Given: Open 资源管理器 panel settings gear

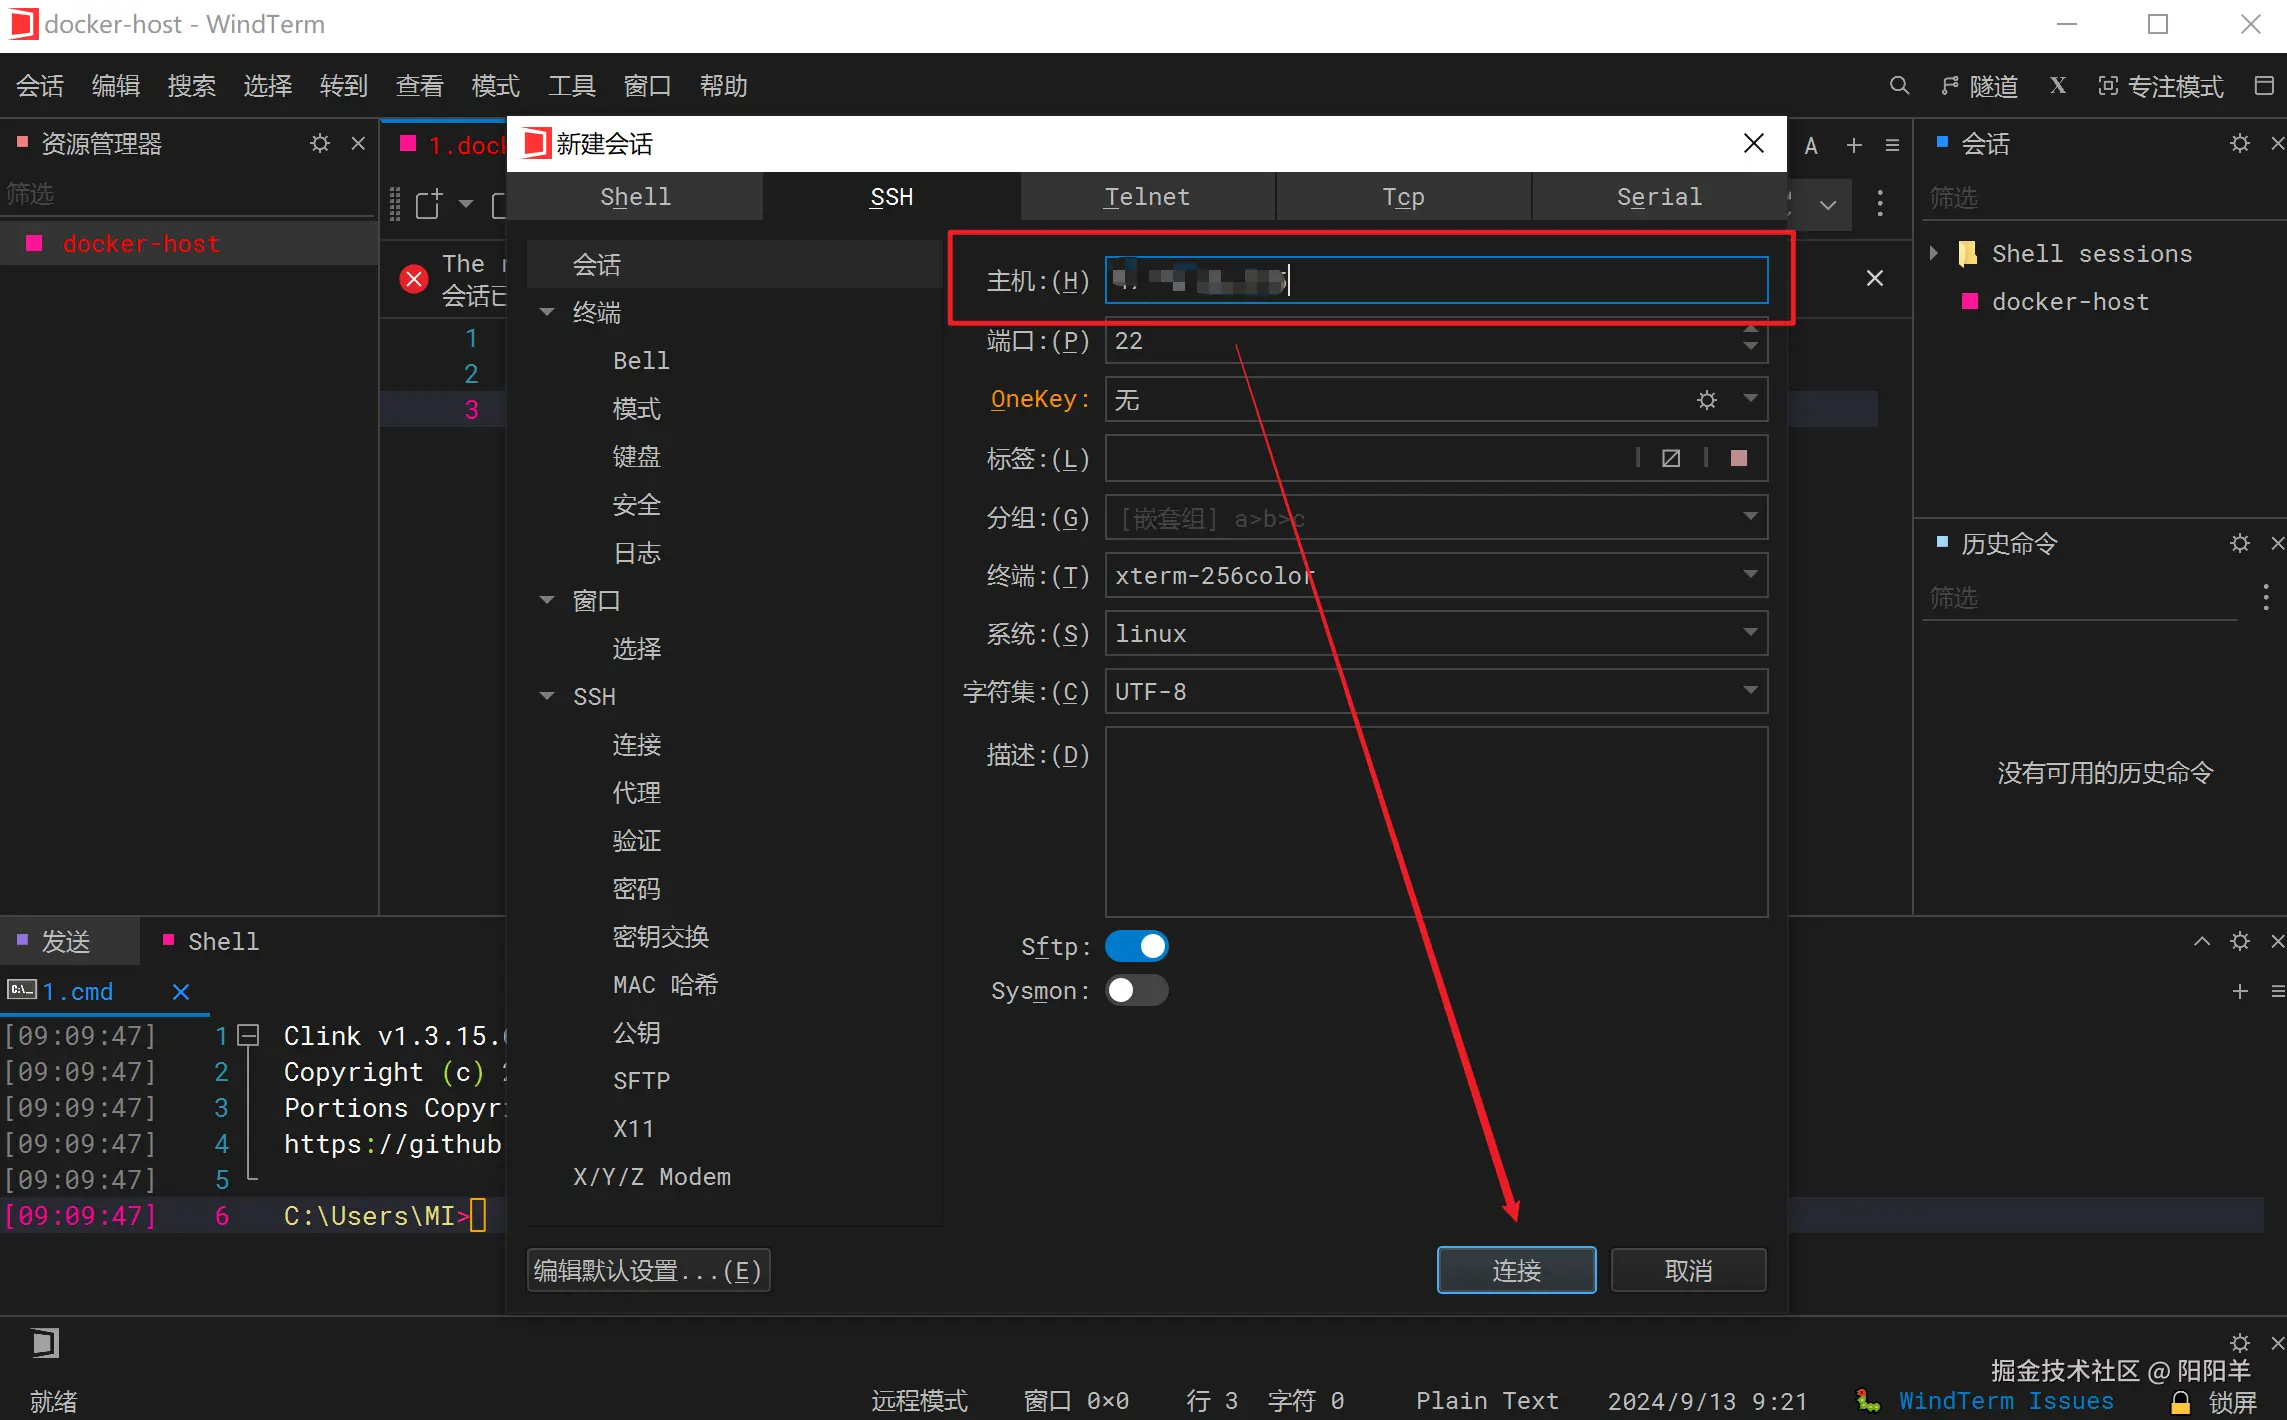Looking at the screenshot, I should 320,144.
